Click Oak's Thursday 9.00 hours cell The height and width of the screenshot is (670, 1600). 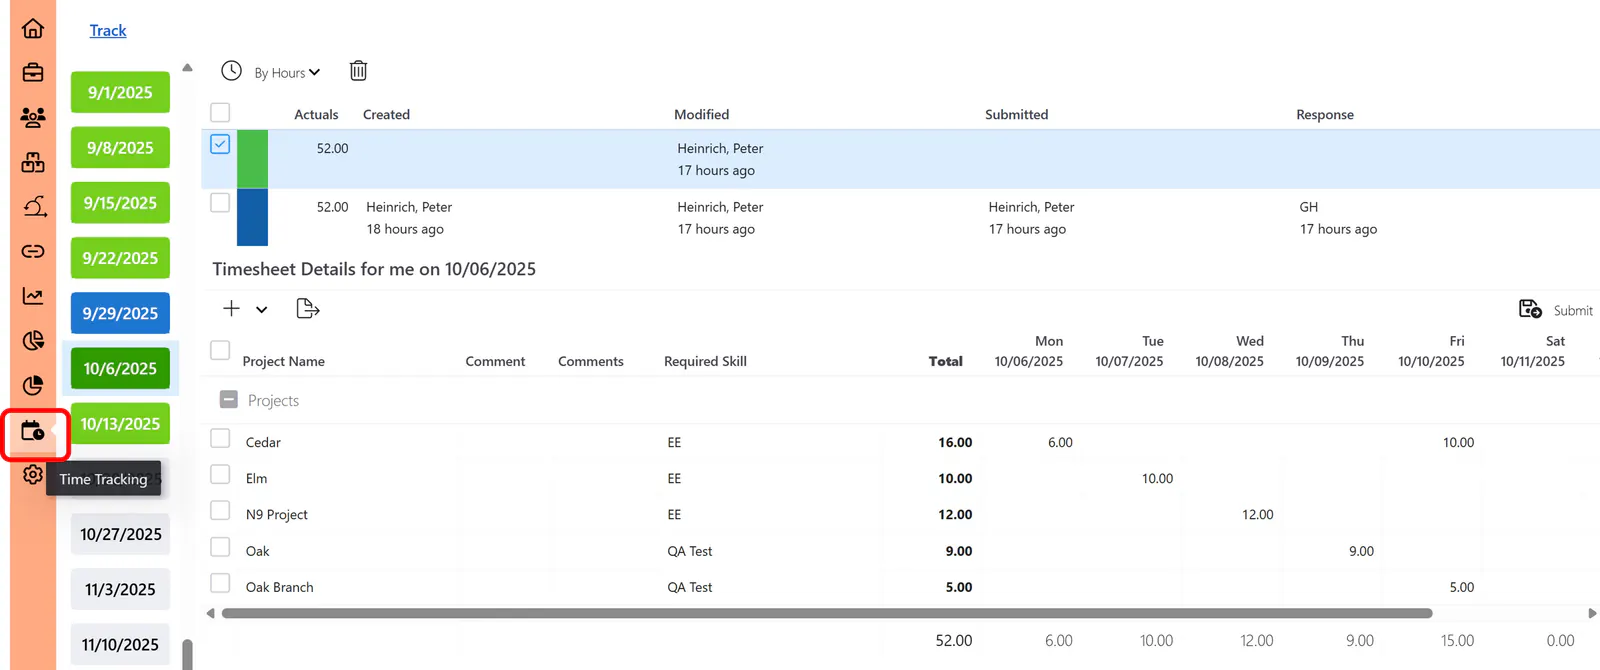[1361, 551]
